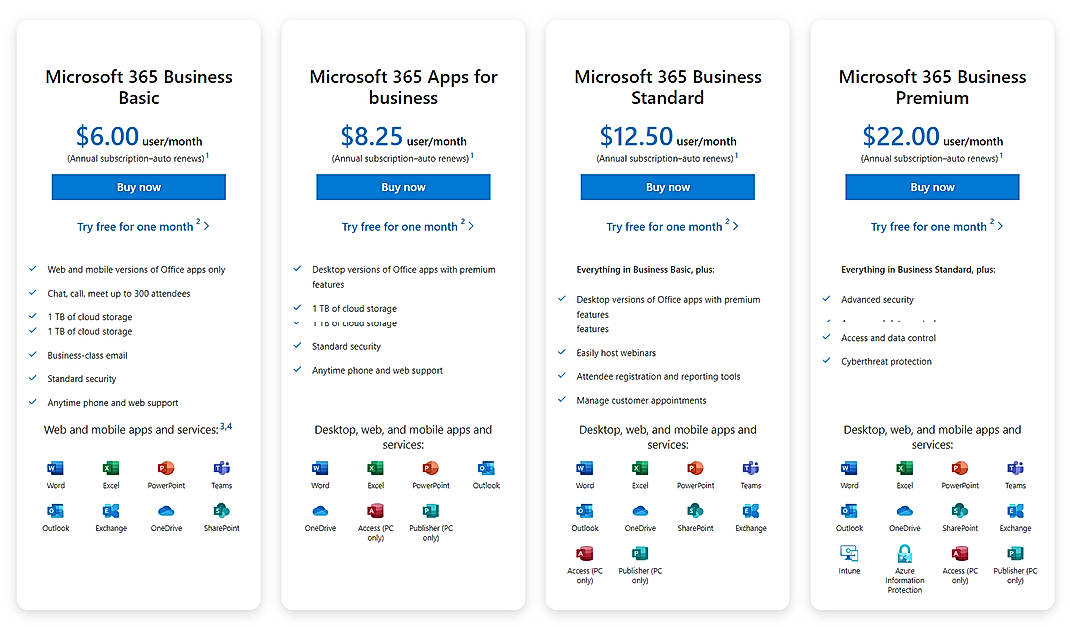The image size is (1070, 627).
Task: Click Buy now for Business Standard
Action: (667, 187)
